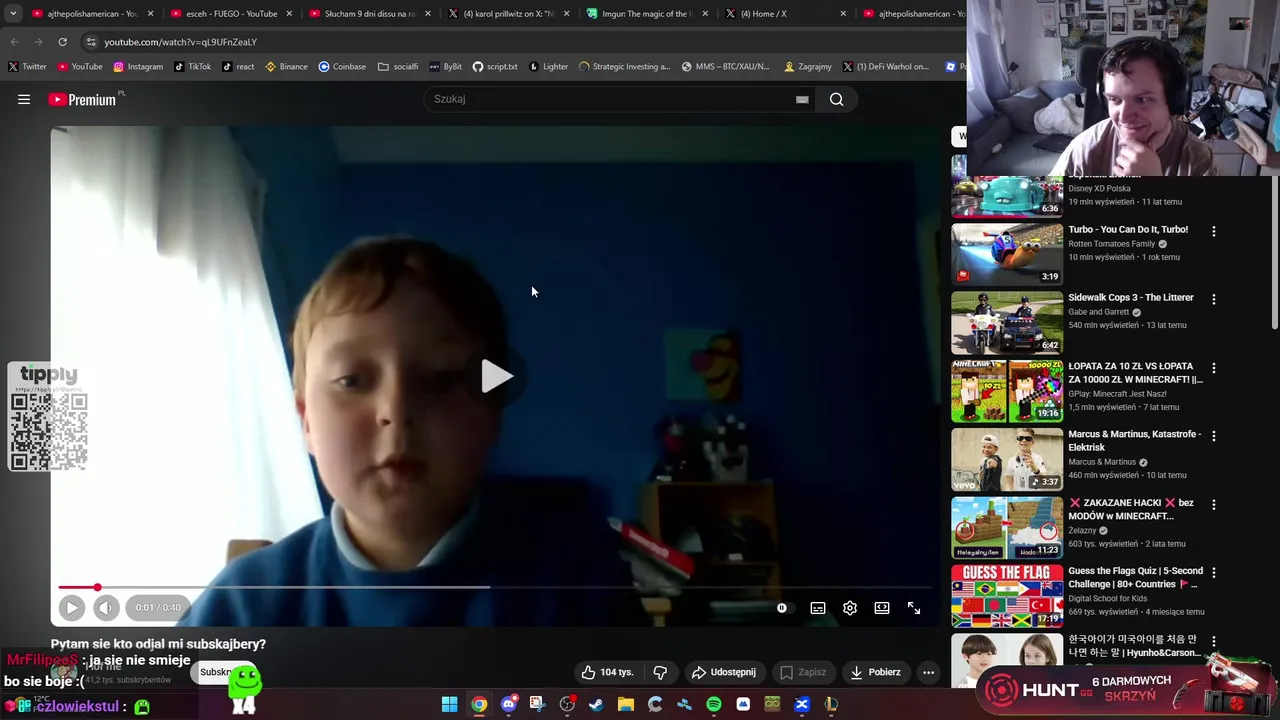Viewport: 1280px width, 720px height.
Task: Open the Twitter bookmark
Action: click(27, 67)
